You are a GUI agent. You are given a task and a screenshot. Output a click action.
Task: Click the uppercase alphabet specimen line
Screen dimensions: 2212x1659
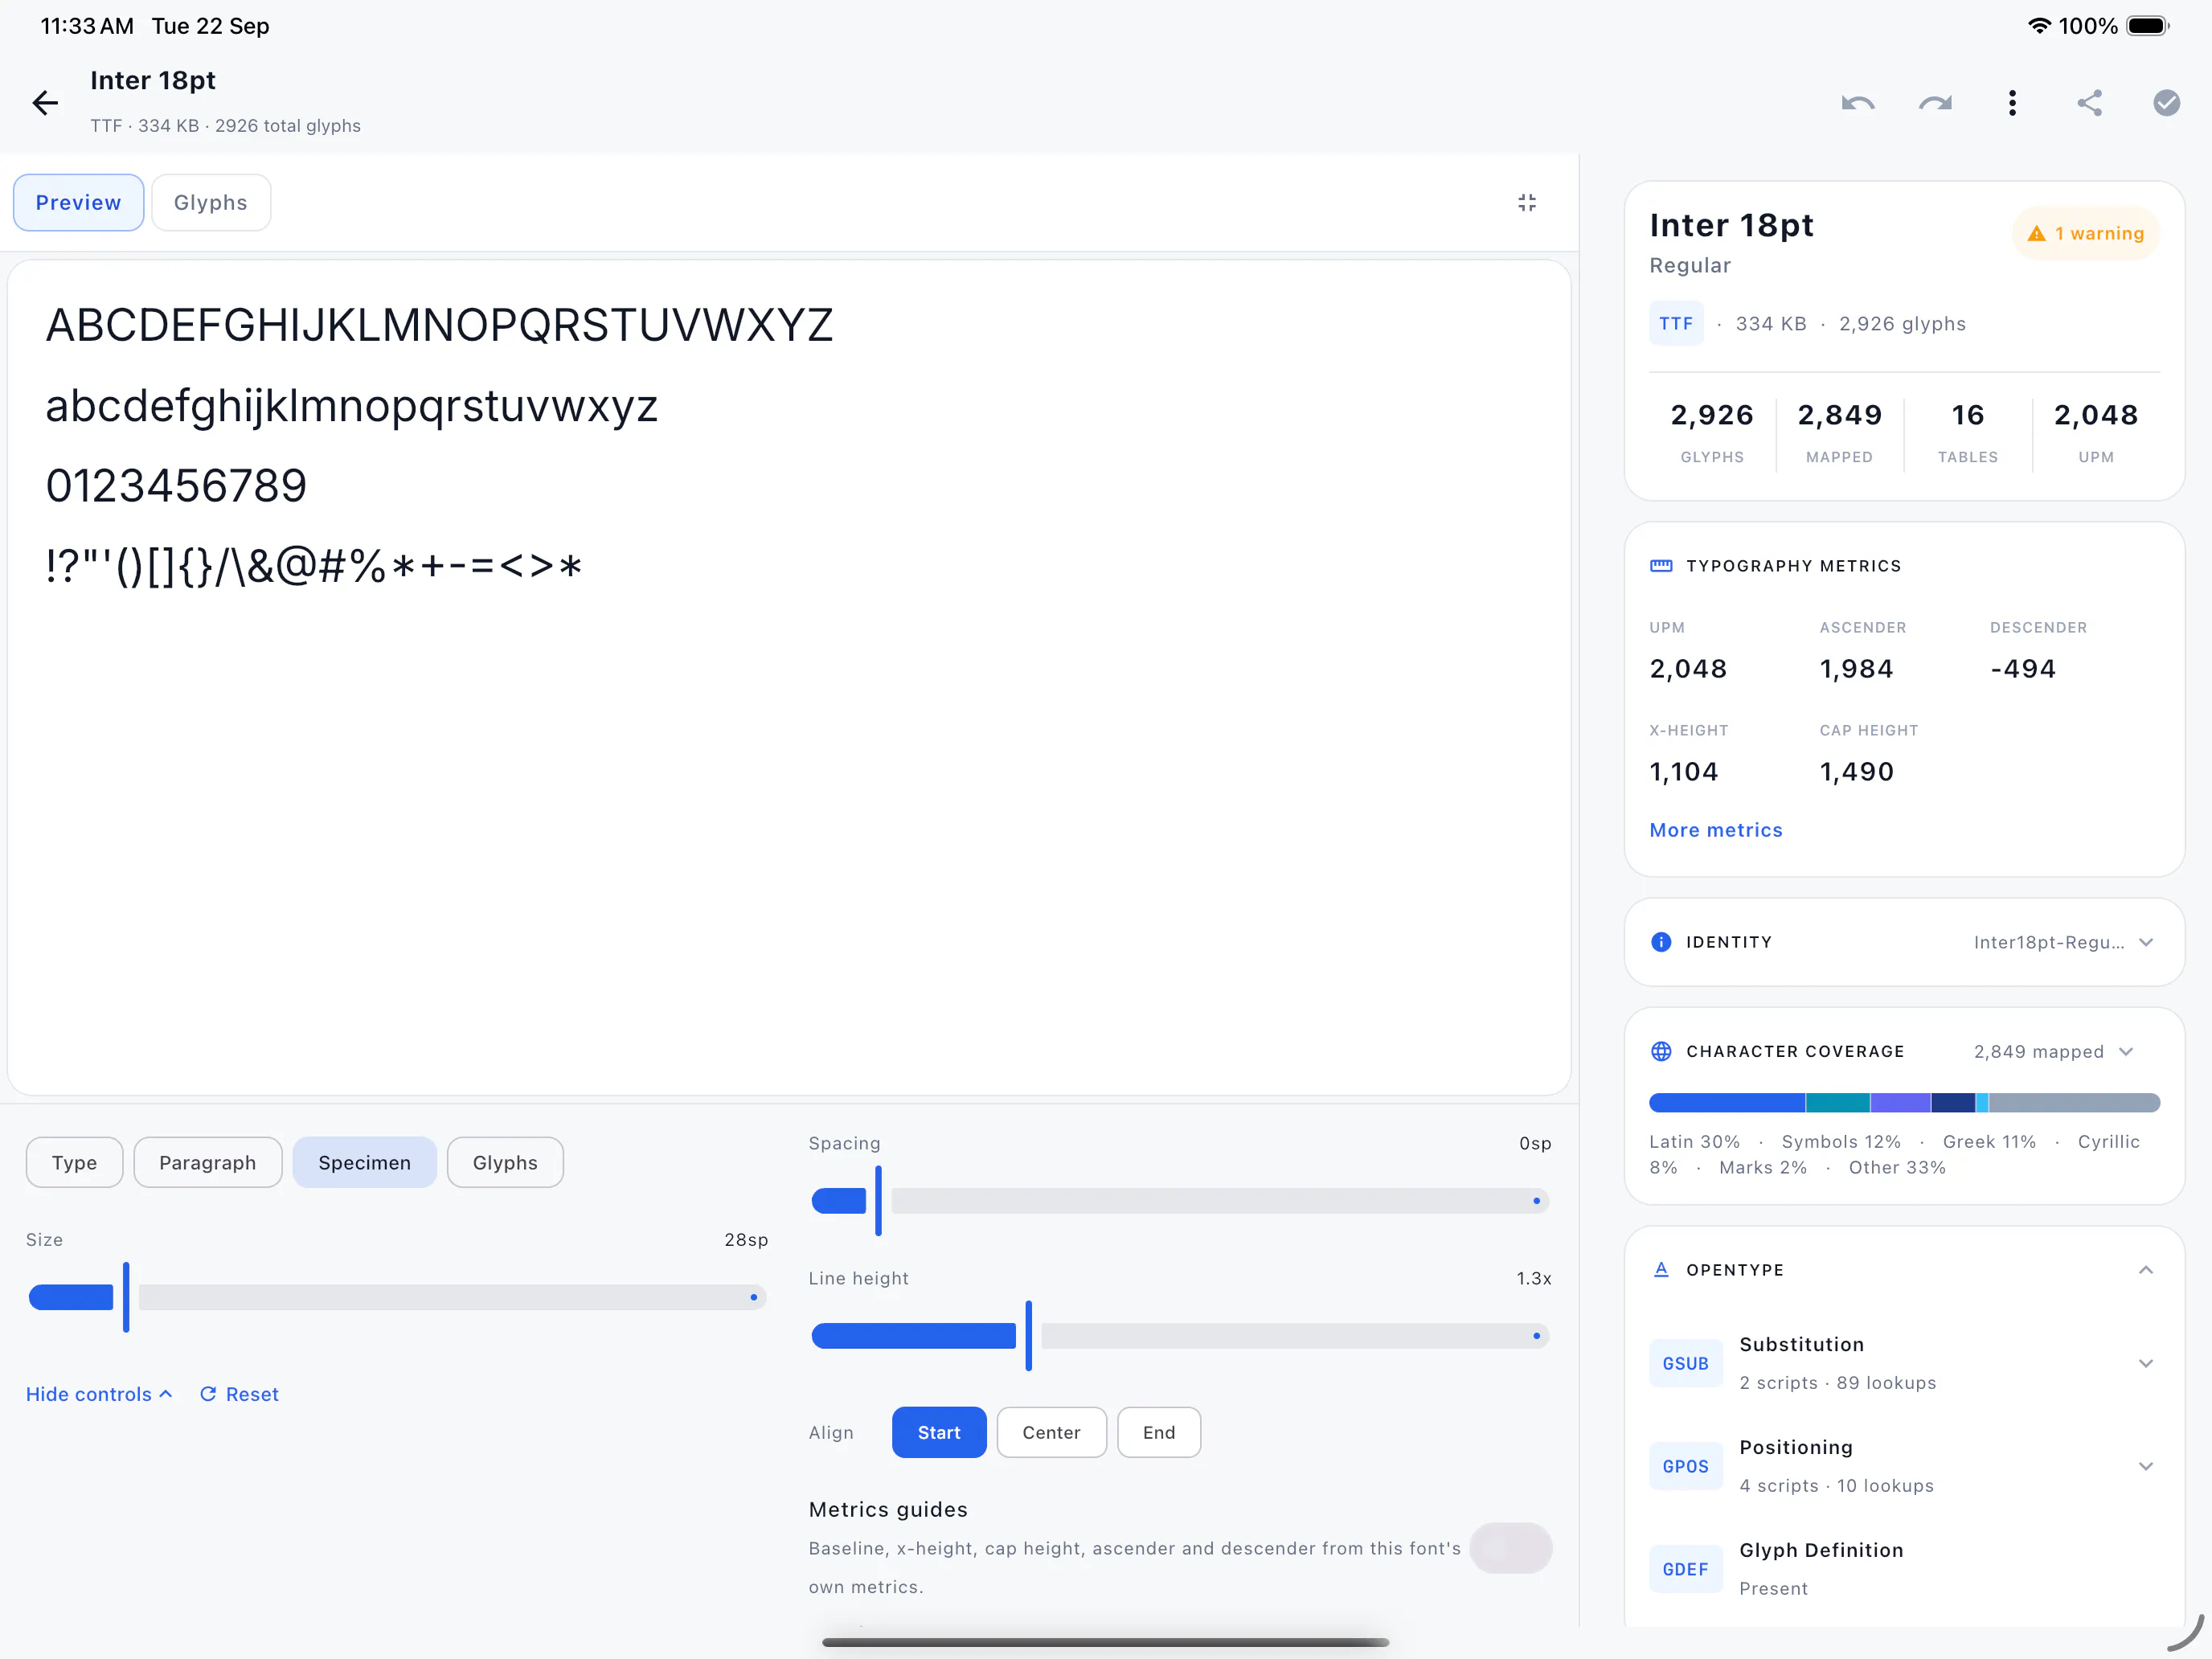440,325
